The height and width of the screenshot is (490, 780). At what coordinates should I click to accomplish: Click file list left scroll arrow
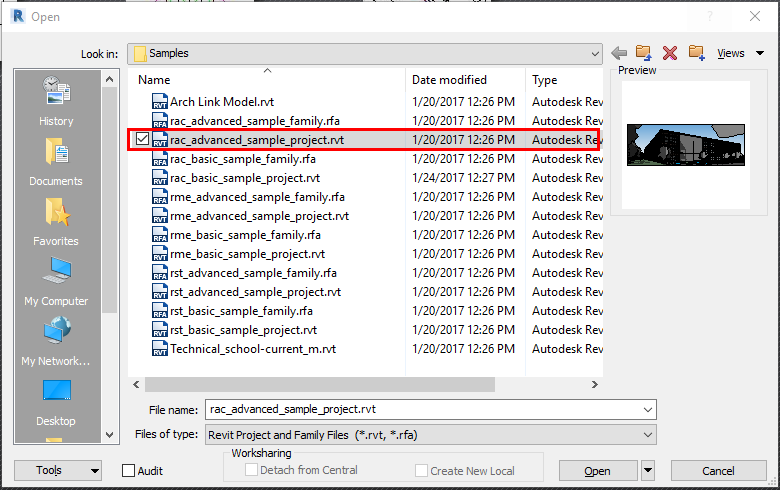point(136,385)
